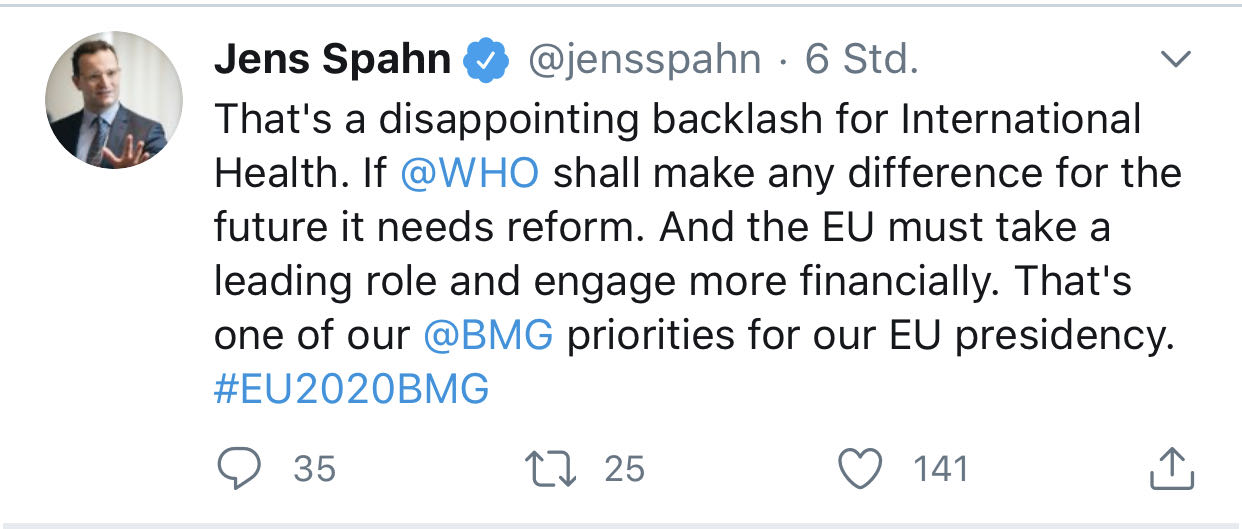The height and width of the screenshot is (529, 1242).
Task: Click the retweet count of 25
Action: [624, 468]
